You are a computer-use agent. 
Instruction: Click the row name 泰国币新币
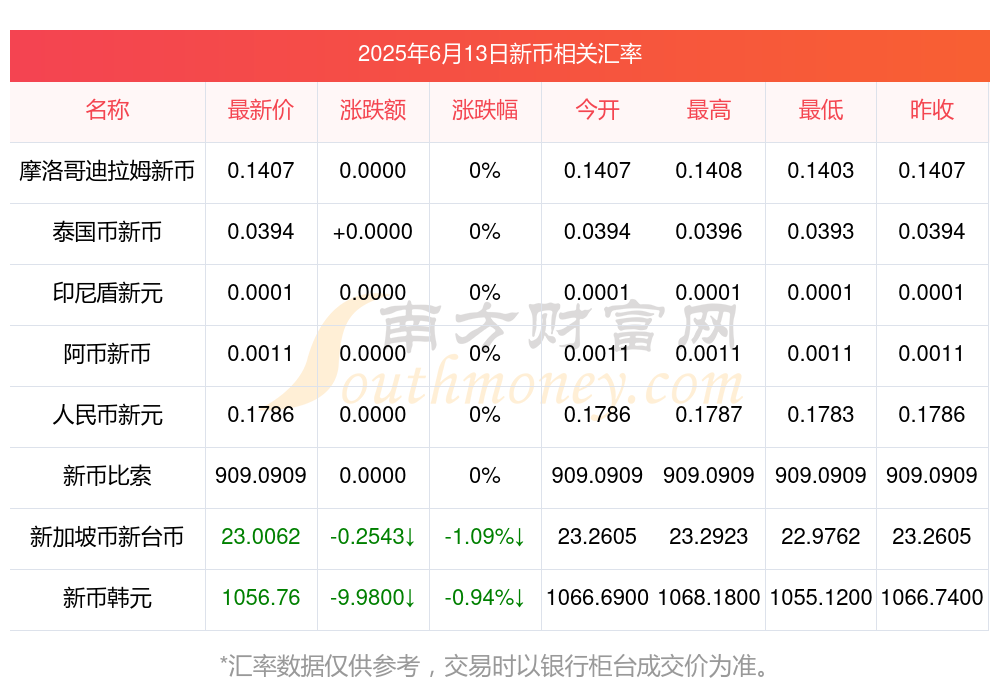[107, 232]
